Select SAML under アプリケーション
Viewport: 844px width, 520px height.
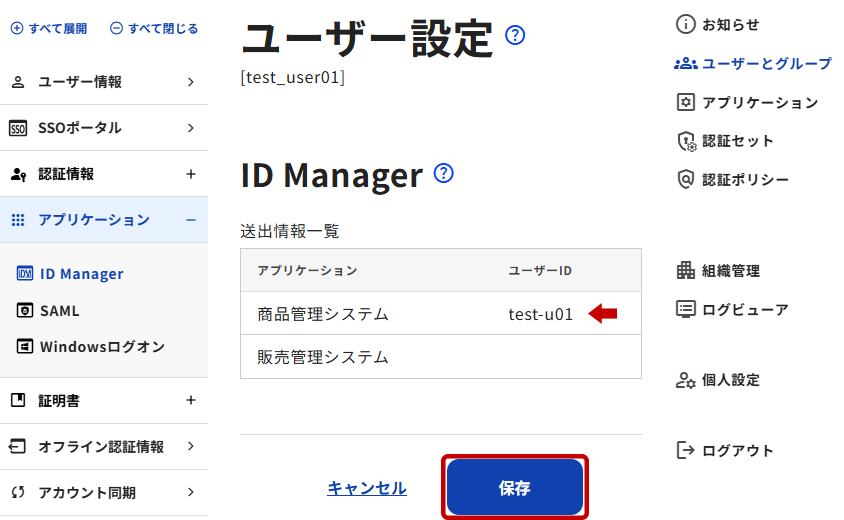point(59,311)
